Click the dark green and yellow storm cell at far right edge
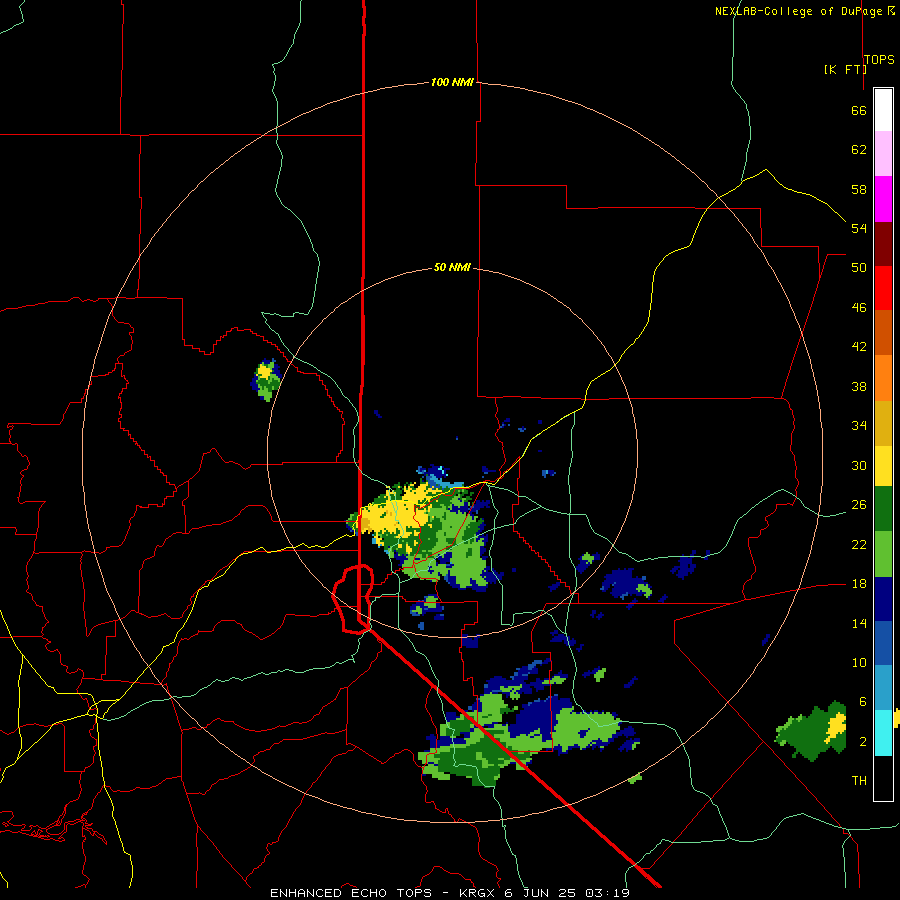Image resolution: width=900 pixels, height=900 pixels. tap(812, 731)
